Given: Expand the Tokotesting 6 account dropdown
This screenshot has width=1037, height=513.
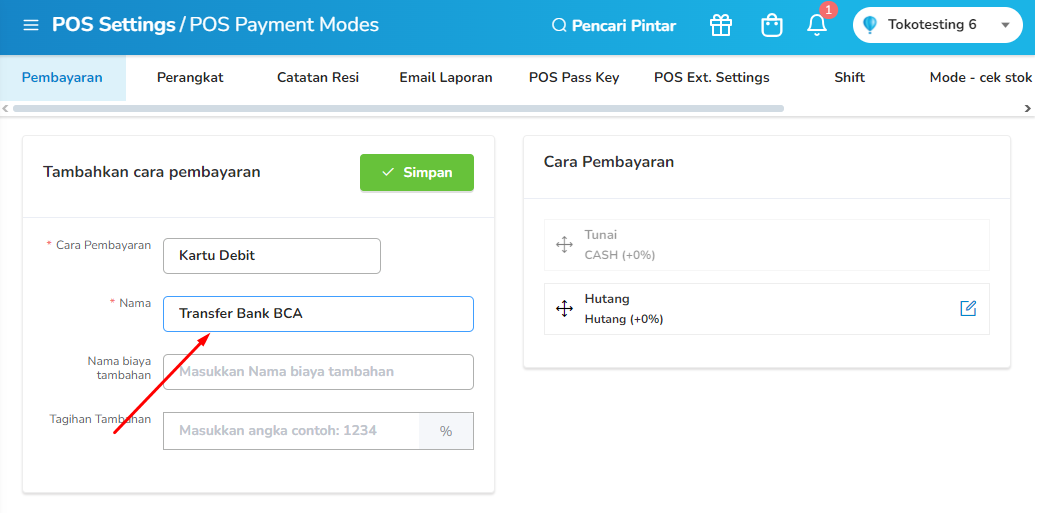Looking at the screenshot, I should 1005,25.
